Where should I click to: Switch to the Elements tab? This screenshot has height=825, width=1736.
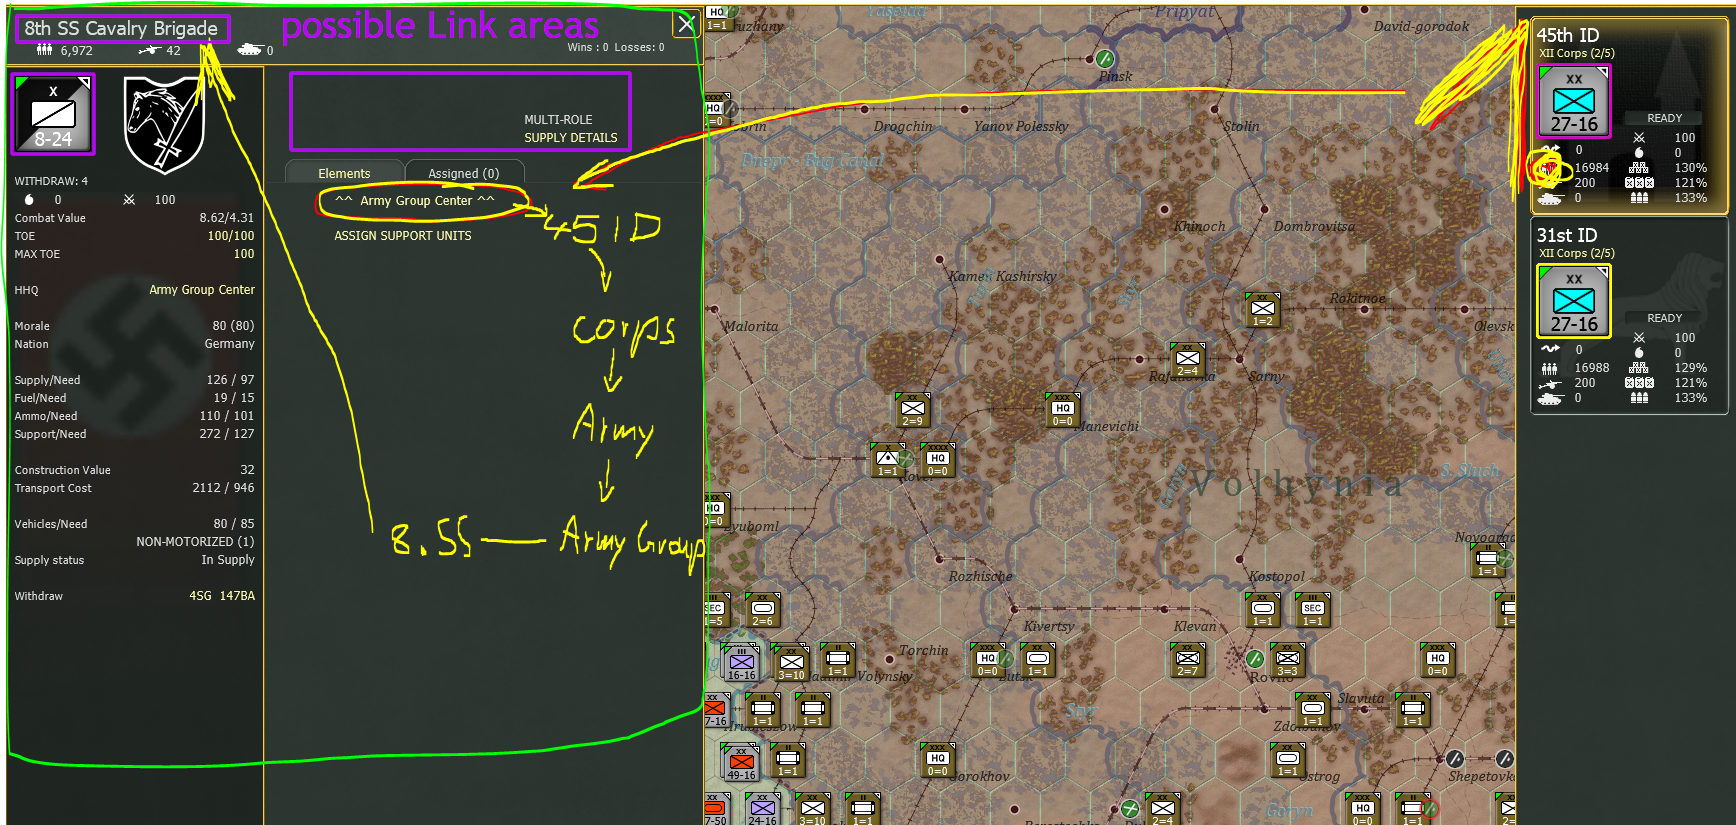pos(344,173)
